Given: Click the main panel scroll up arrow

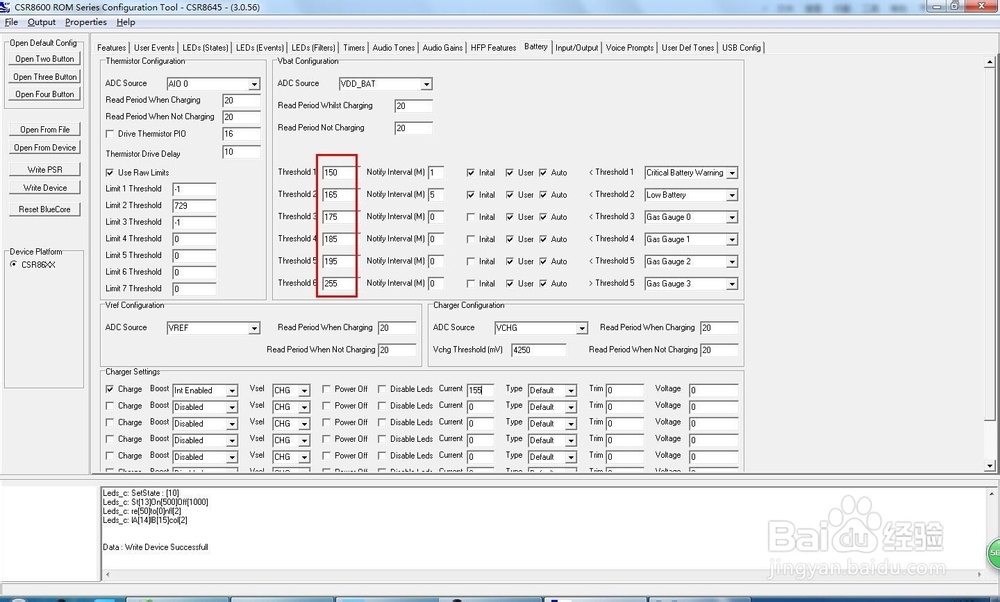Looking at the screenshot, I should point(990,62).
